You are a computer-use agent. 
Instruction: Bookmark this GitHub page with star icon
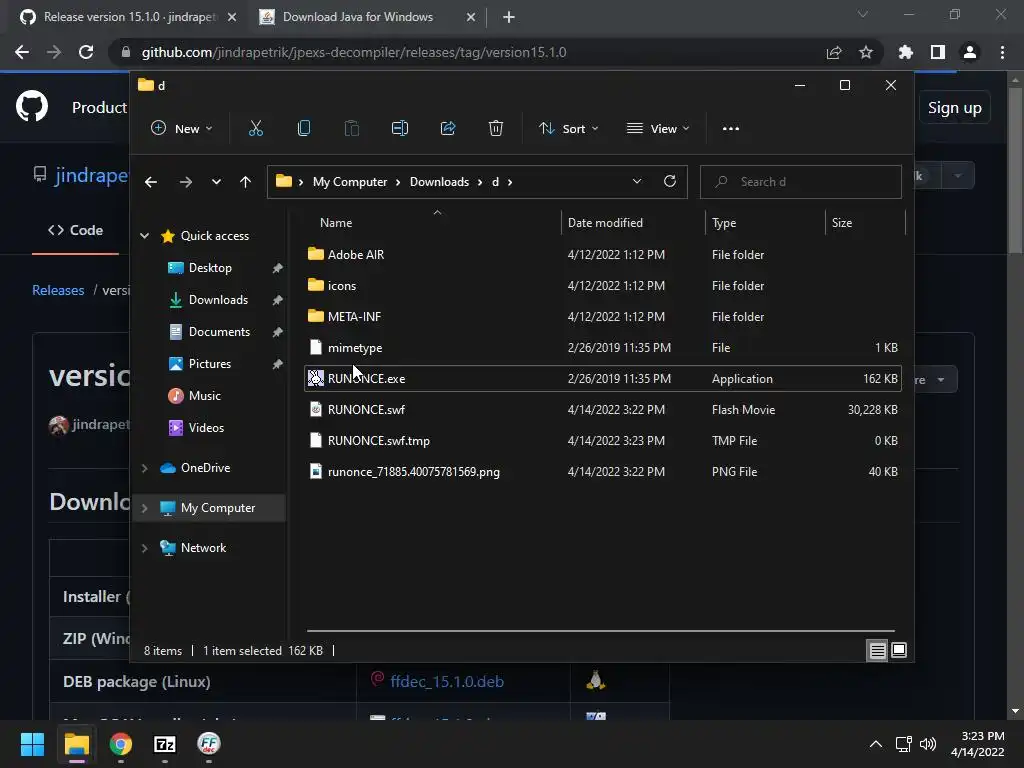pos(865,52)
